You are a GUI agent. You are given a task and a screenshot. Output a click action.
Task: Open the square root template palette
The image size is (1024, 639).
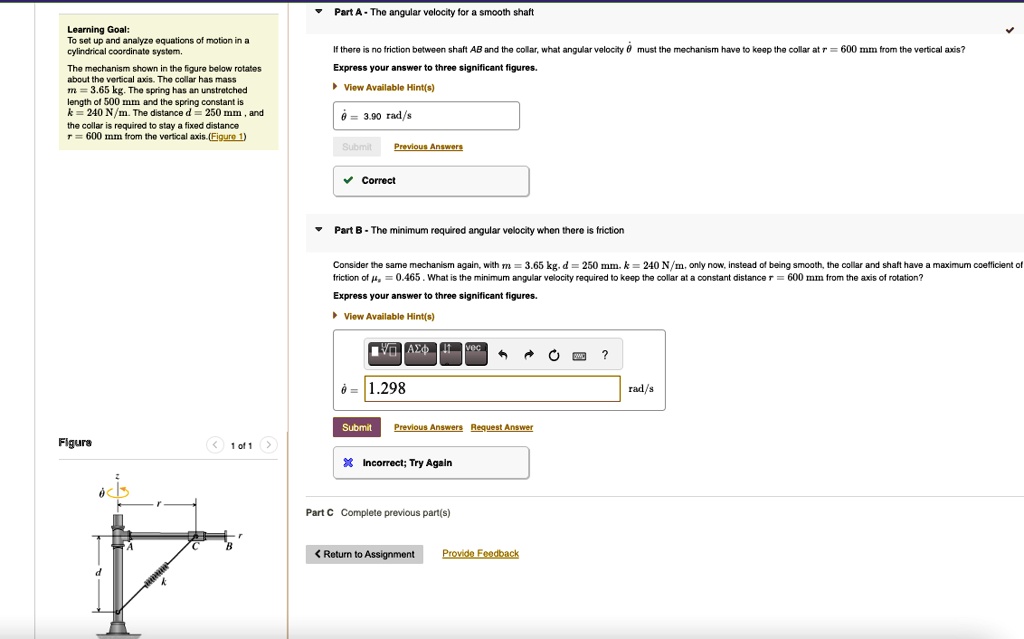click(386, 352)
